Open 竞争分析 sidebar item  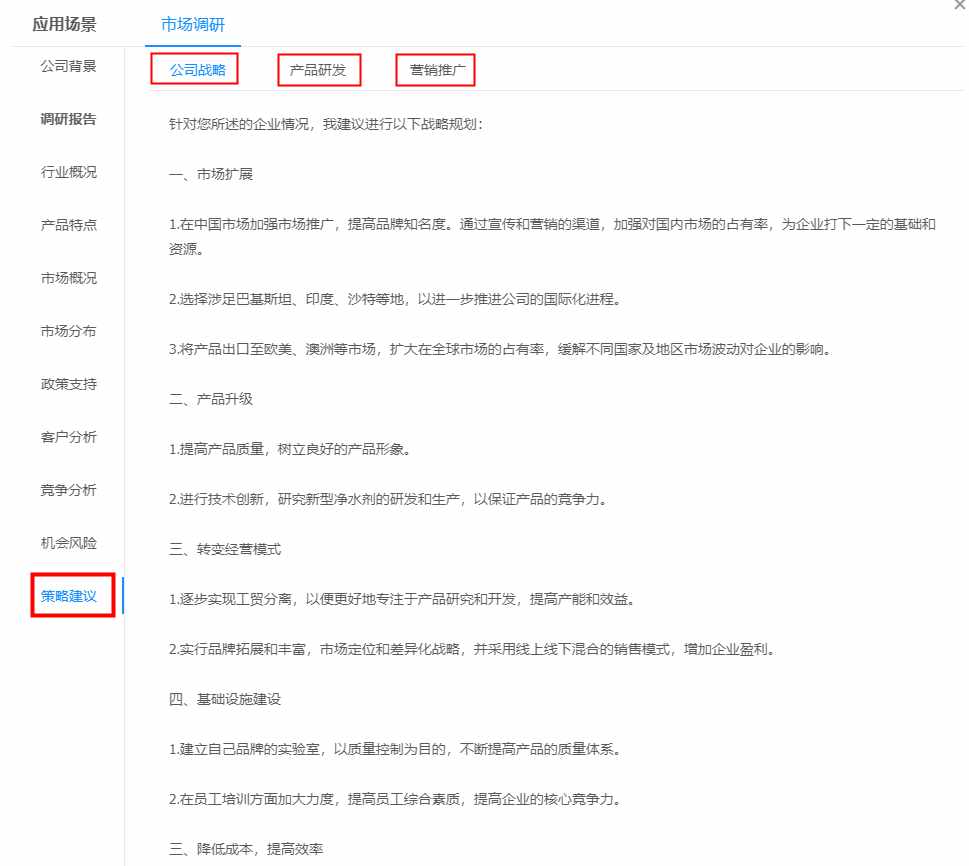pyautogui.click(x=69, y=490)
